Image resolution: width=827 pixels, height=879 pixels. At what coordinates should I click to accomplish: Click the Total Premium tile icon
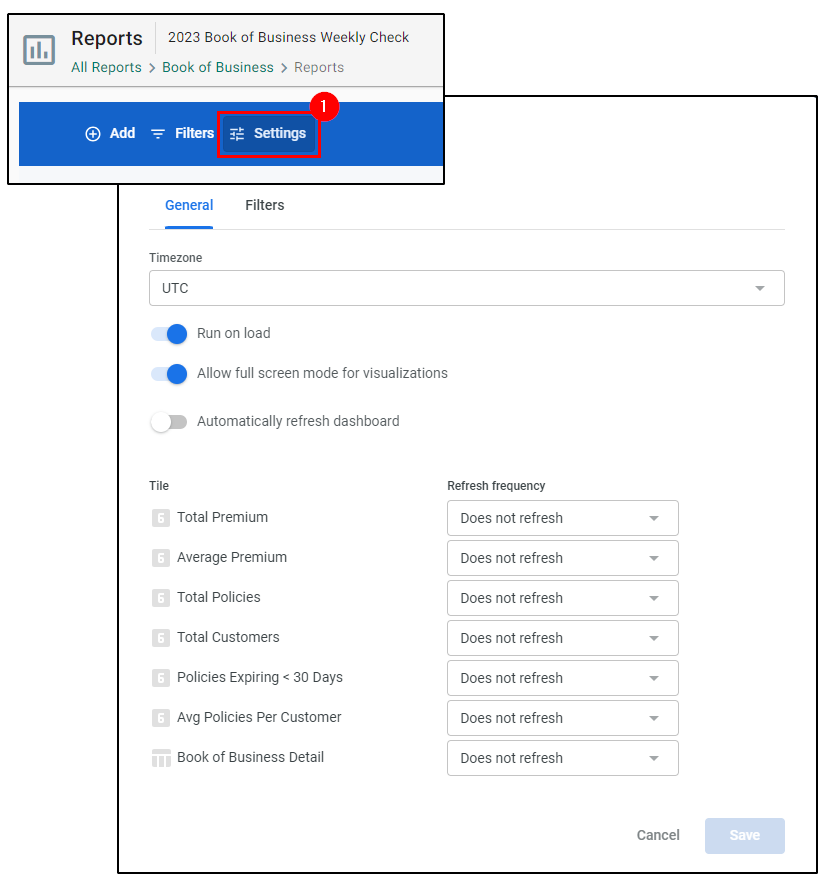coord(161,517)
